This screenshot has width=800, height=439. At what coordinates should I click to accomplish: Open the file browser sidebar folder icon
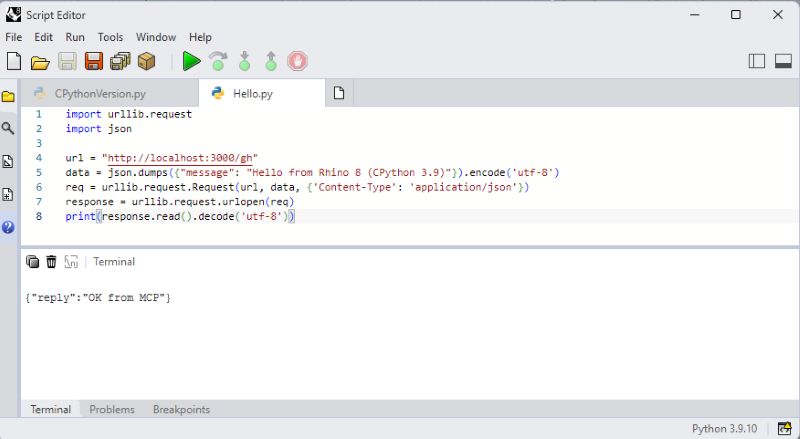tap(8, 96)
